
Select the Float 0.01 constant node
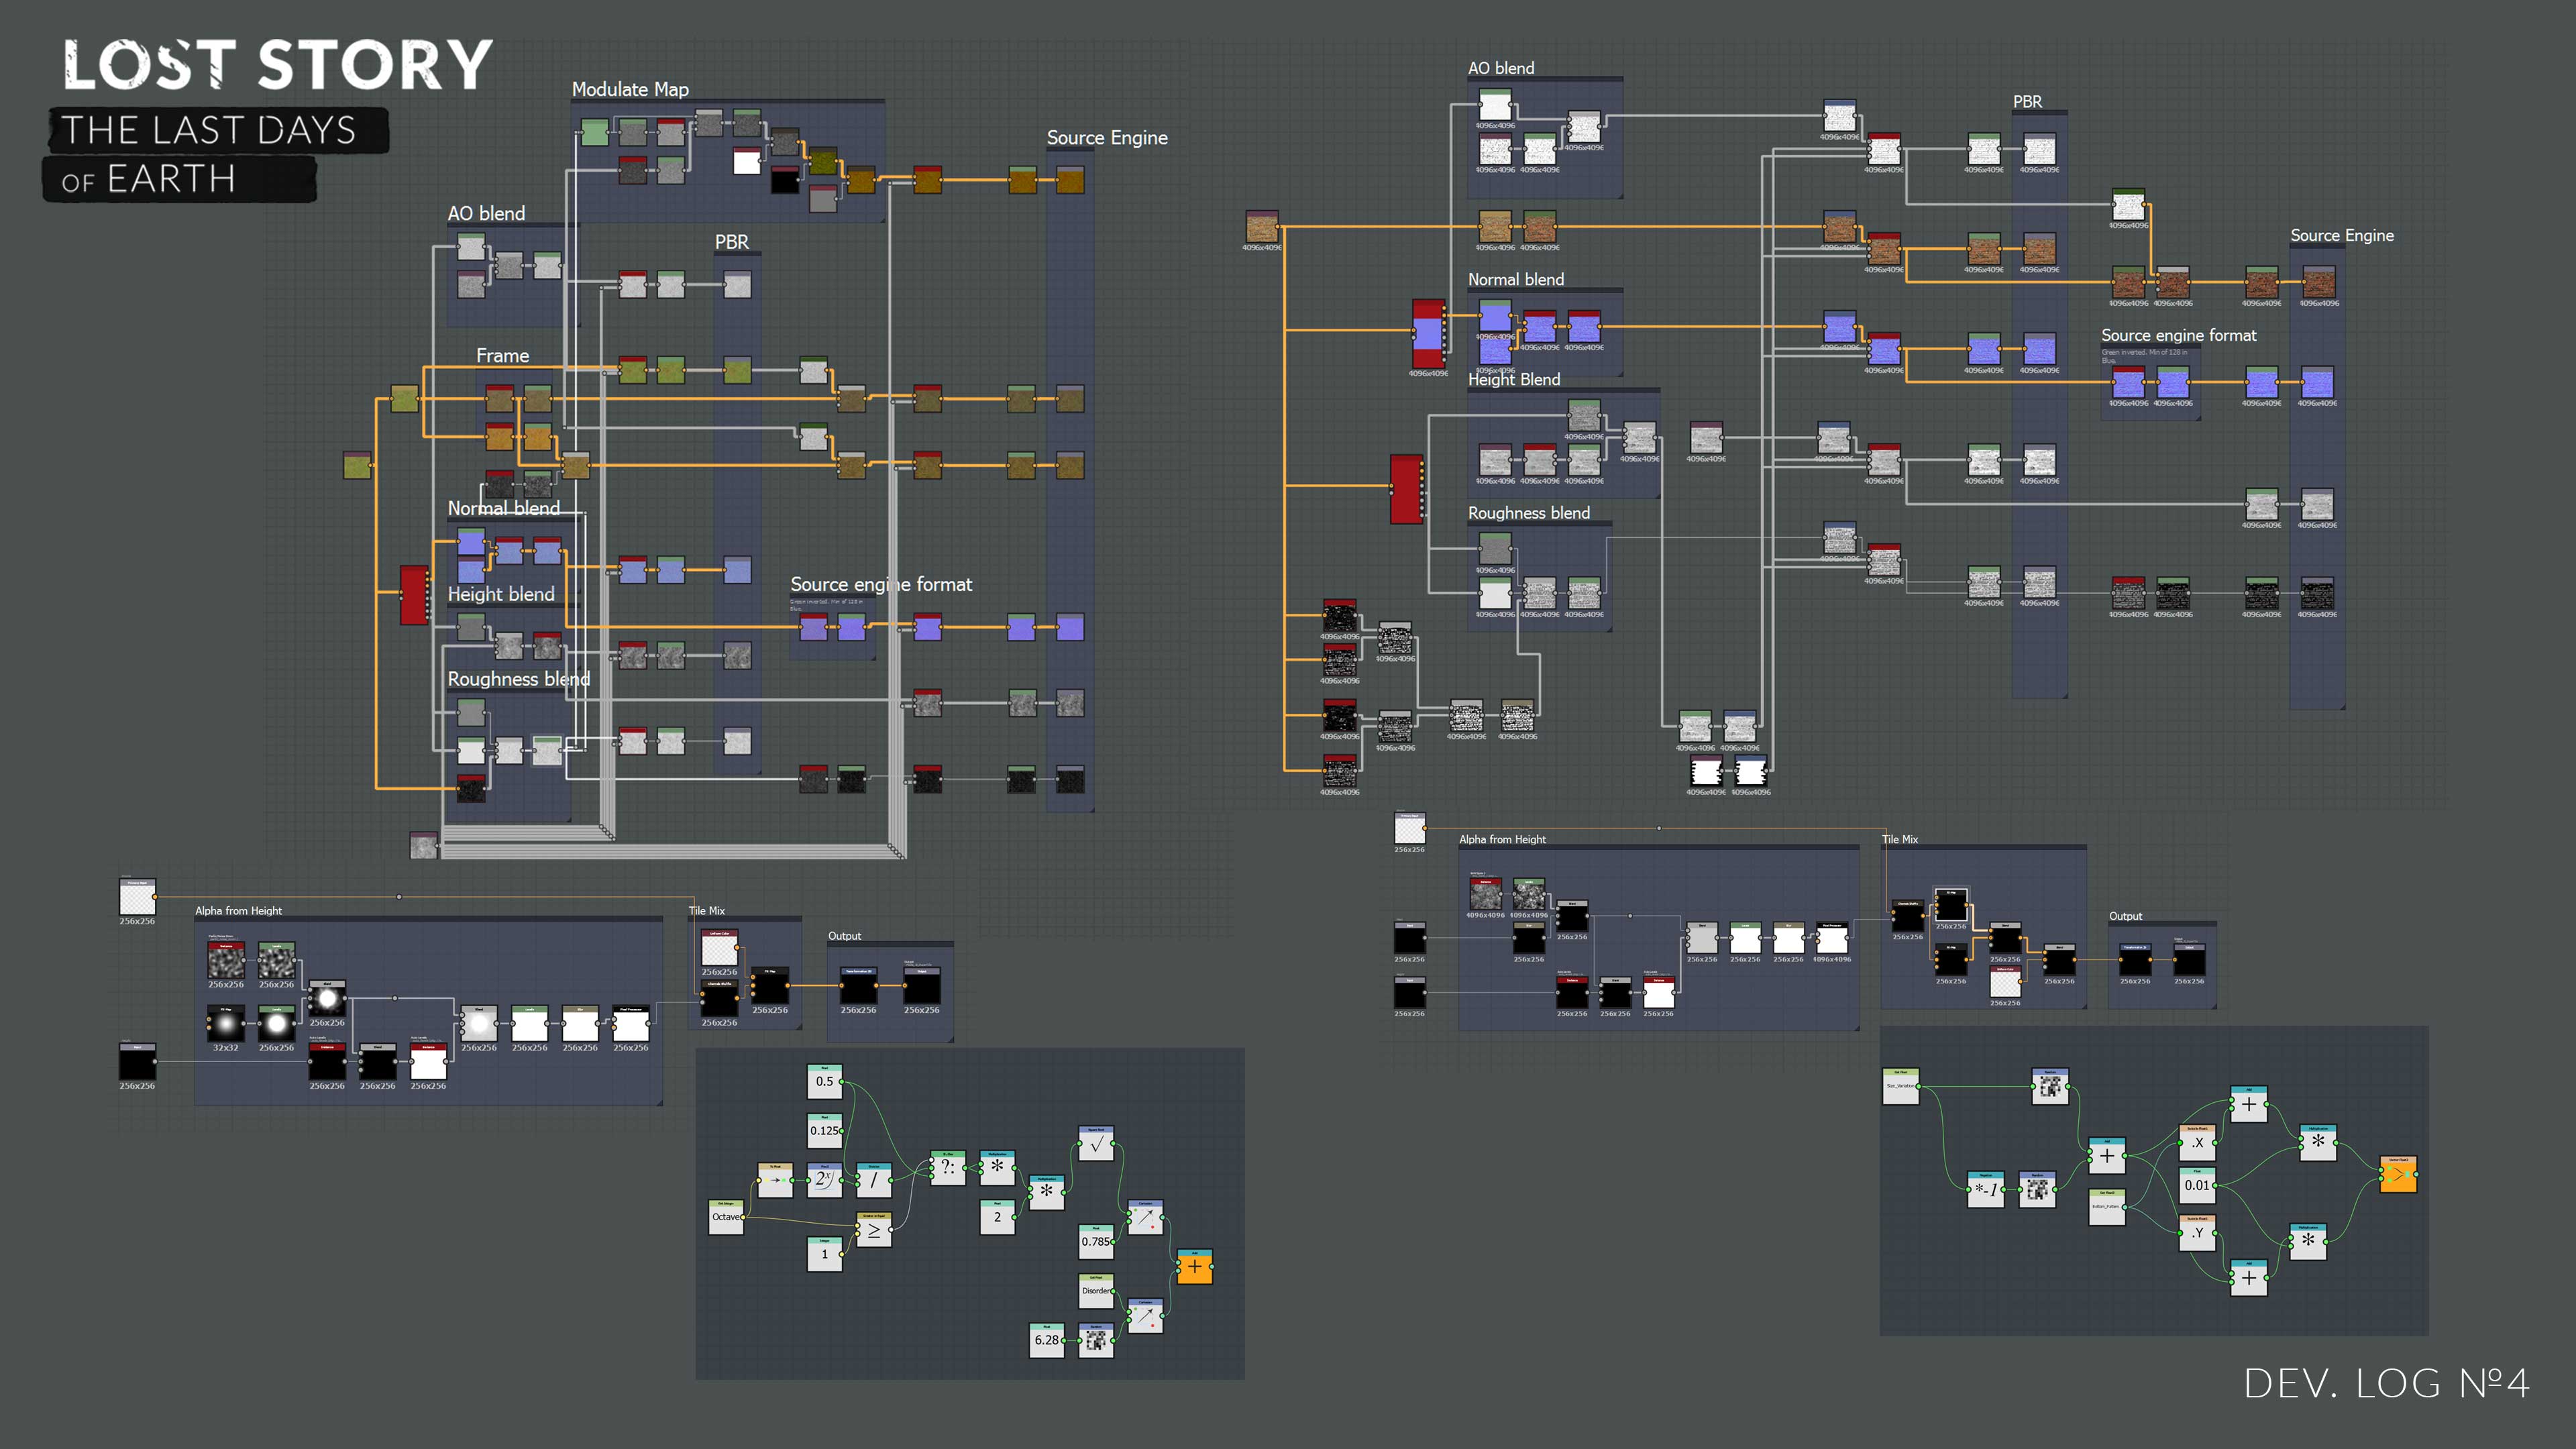[2197, 1185]
